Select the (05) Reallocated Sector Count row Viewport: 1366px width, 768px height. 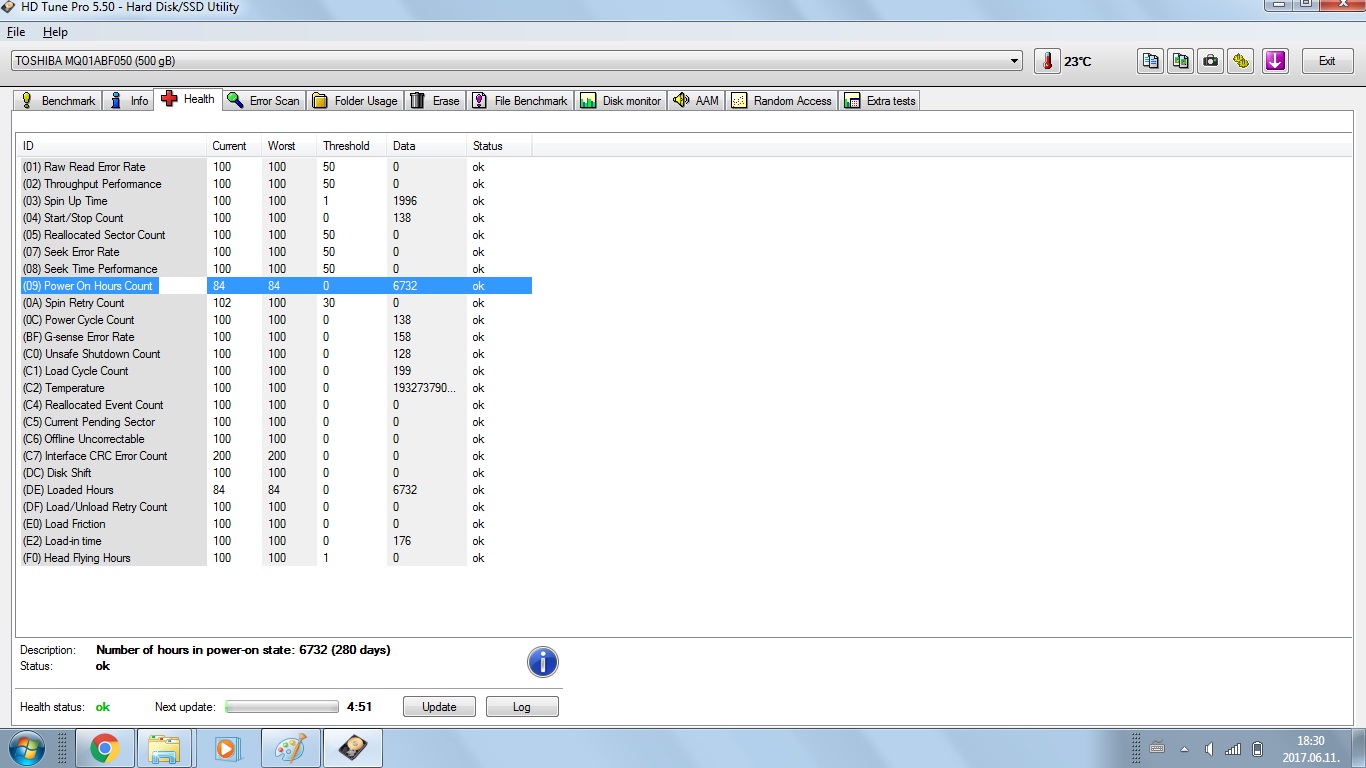click(276, 235)
